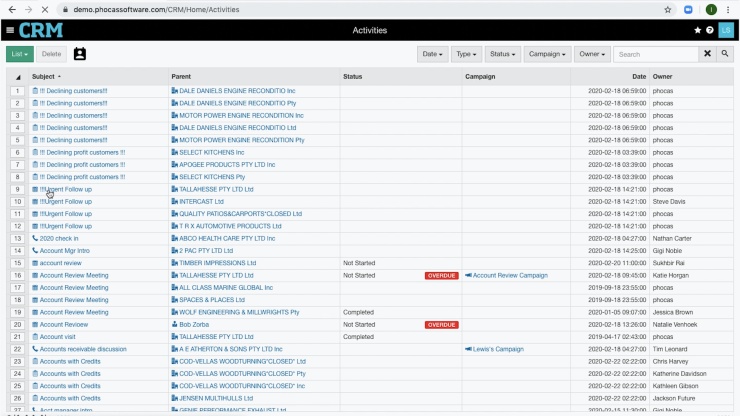Open the Chrome three-dot menu
The width and height of the screenshot is (740, 416).
point(728,9)
